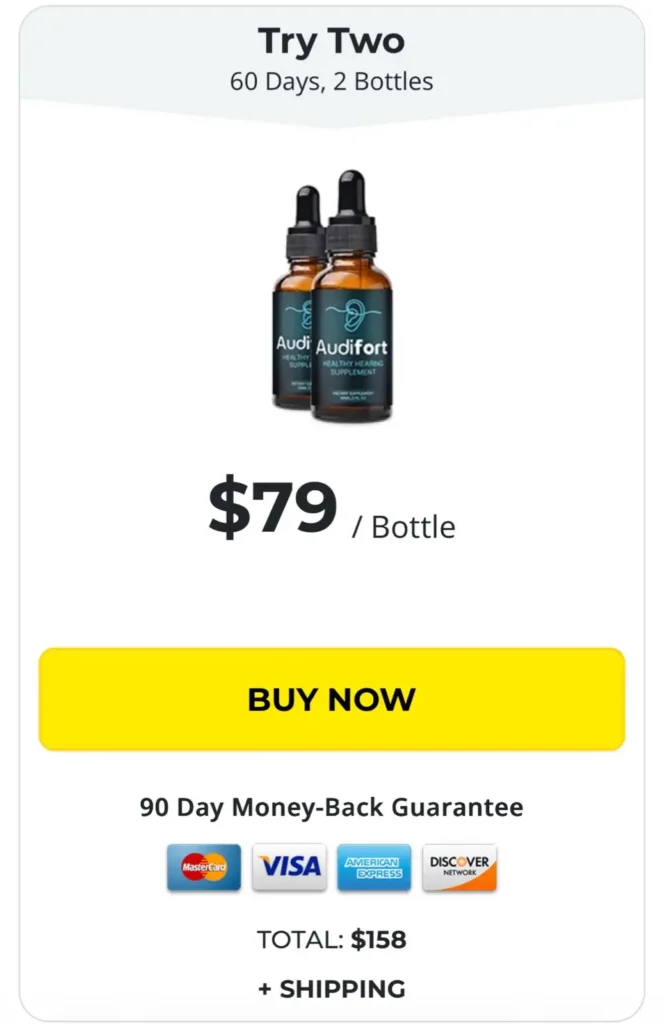Open the front Audifort bottle image

point(352,295)
